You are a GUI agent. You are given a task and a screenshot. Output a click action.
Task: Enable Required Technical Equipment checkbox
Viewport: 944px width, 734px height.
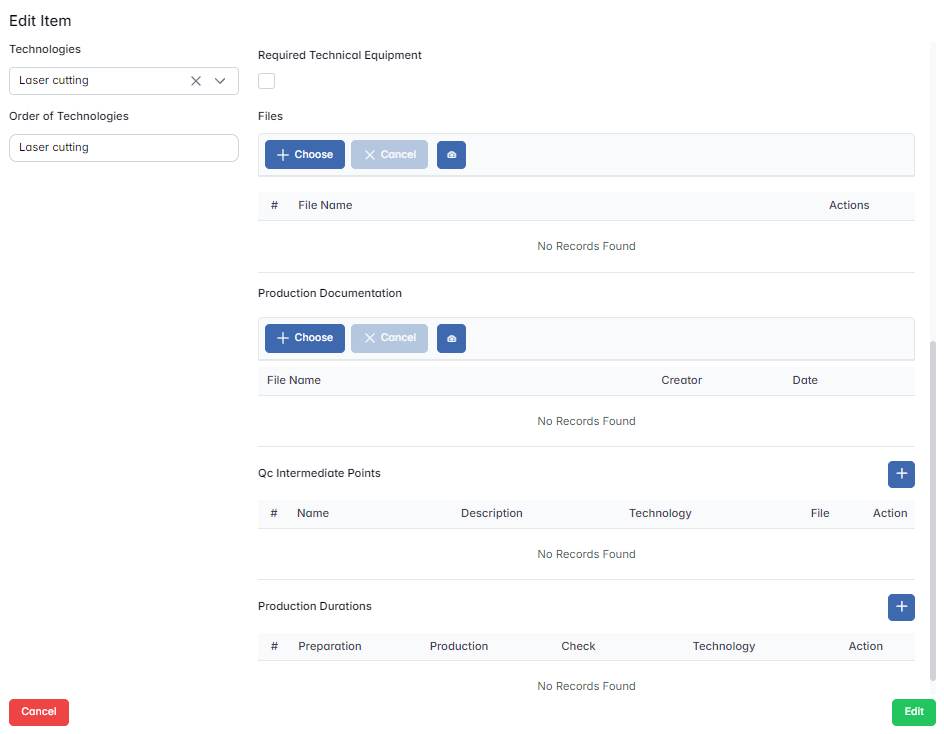(267, 81)
